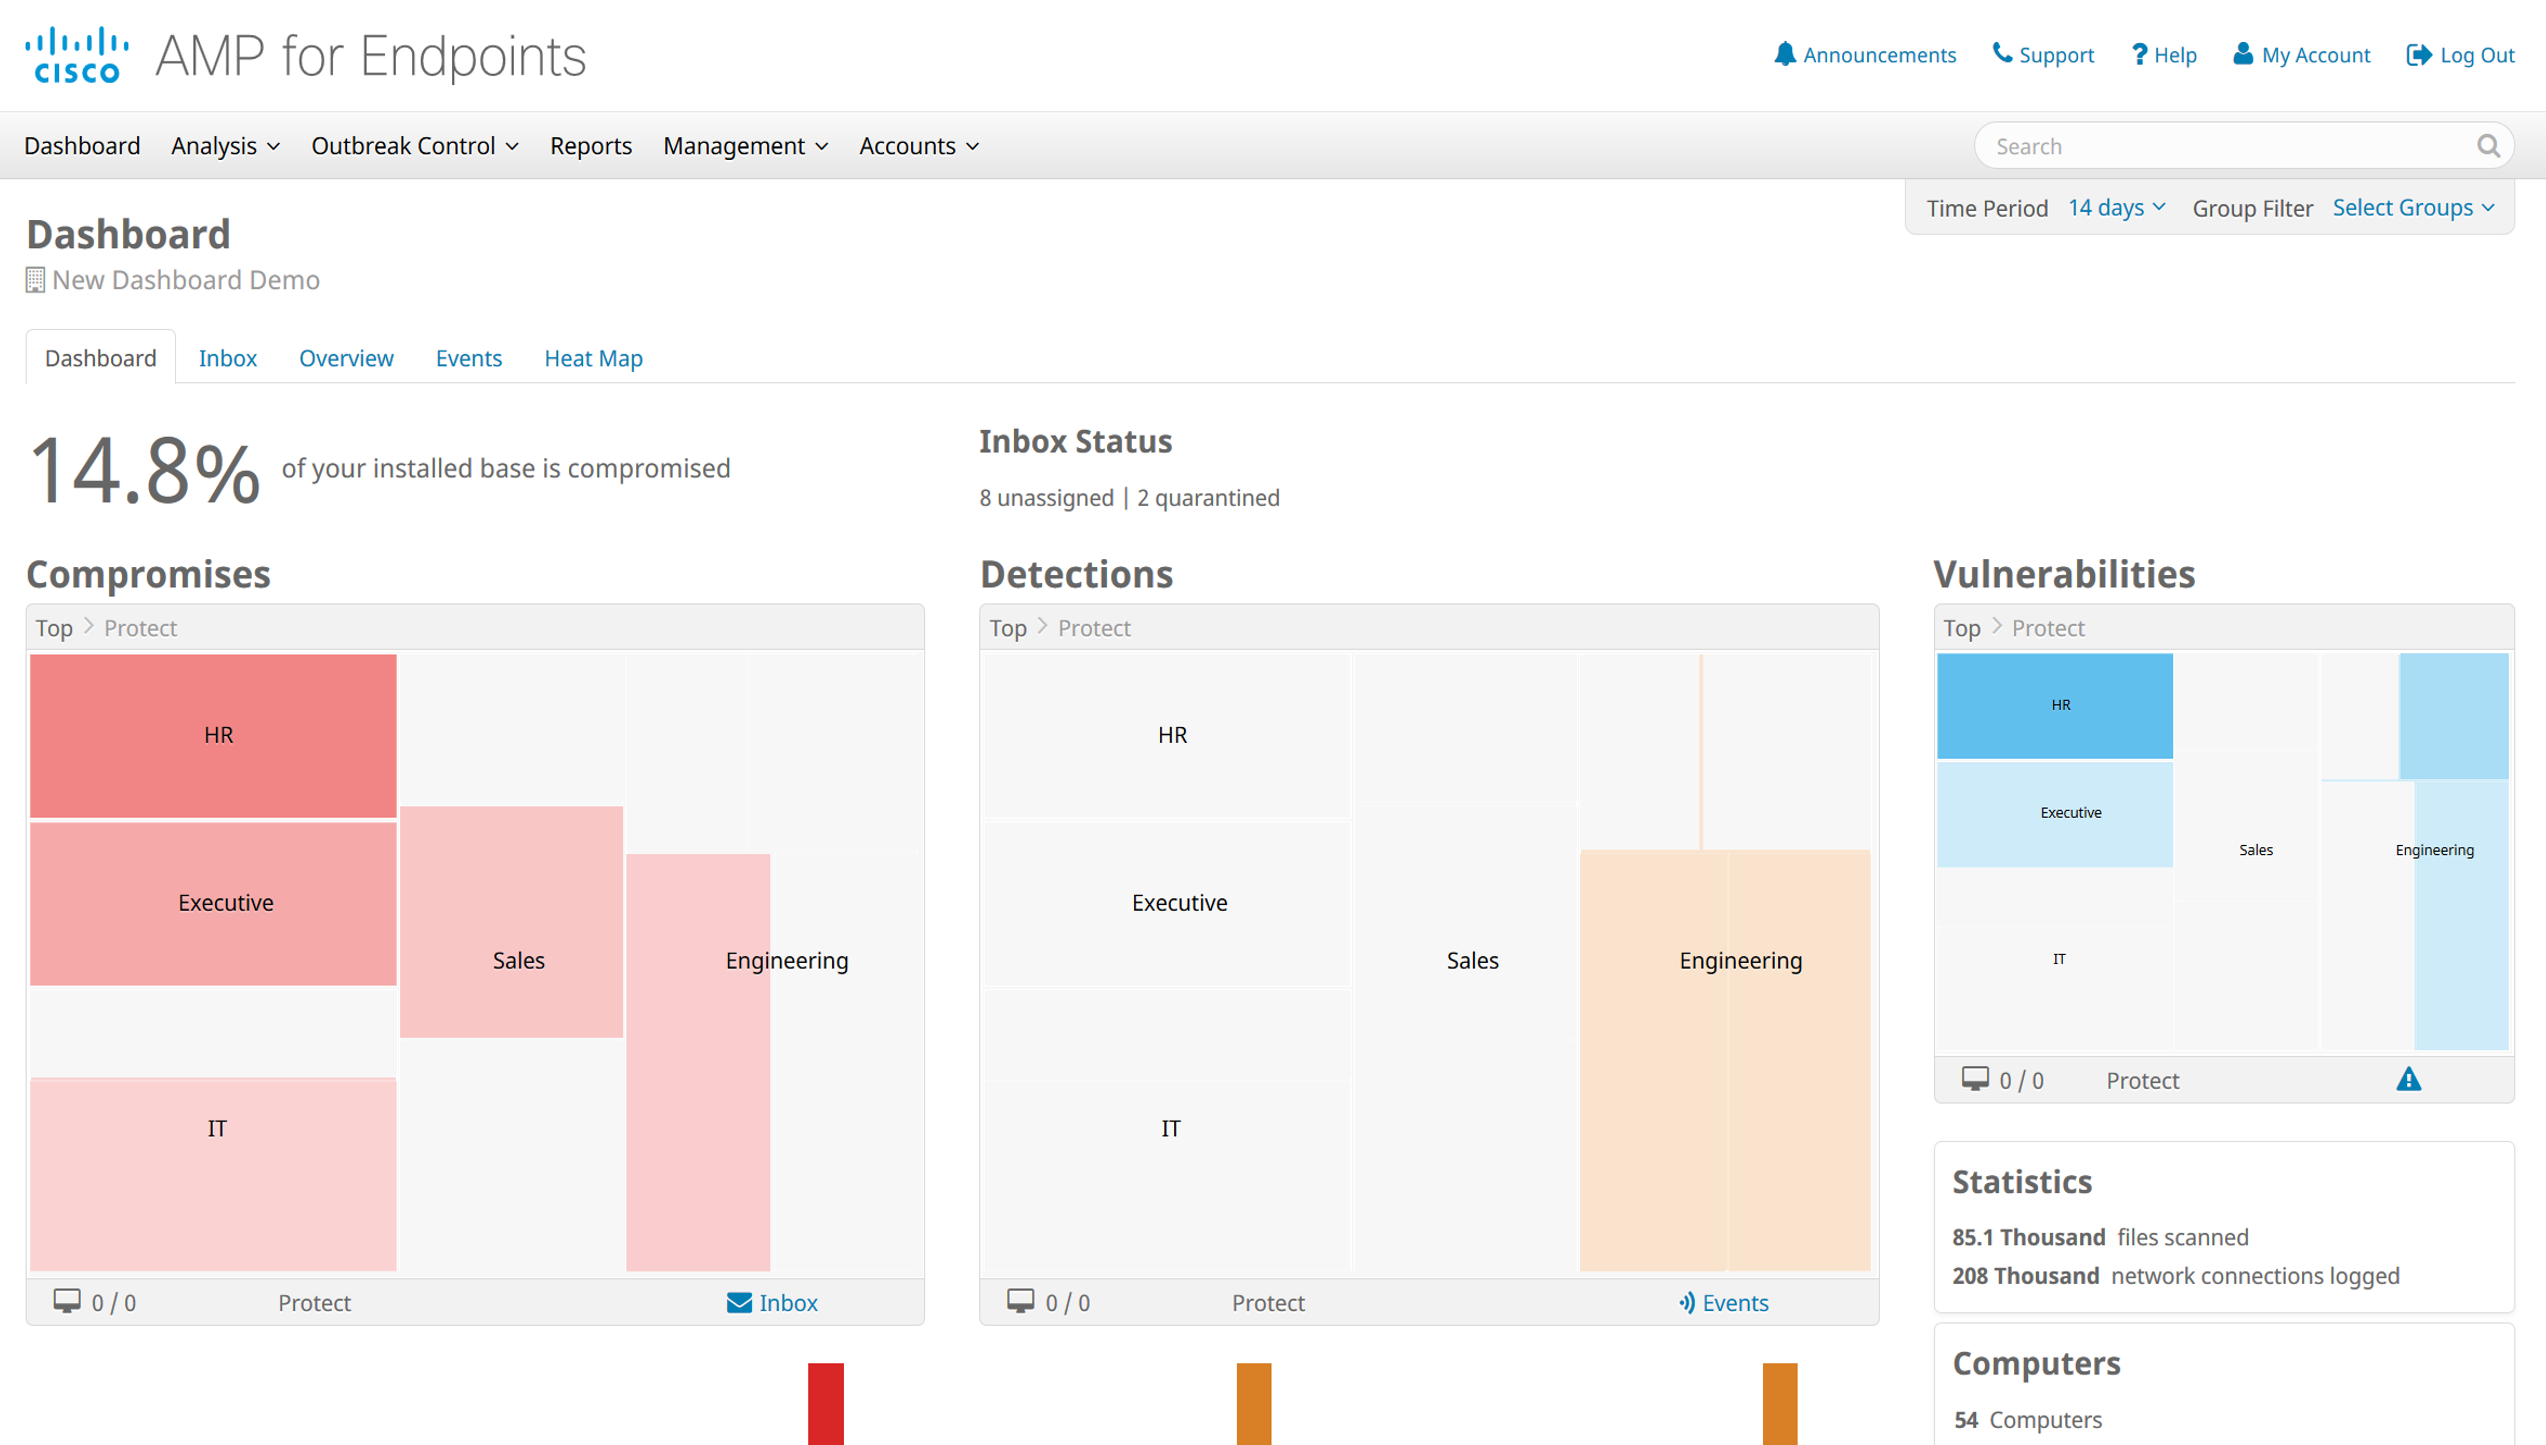
Task: Open the Events tab
Action: [469, 358]
